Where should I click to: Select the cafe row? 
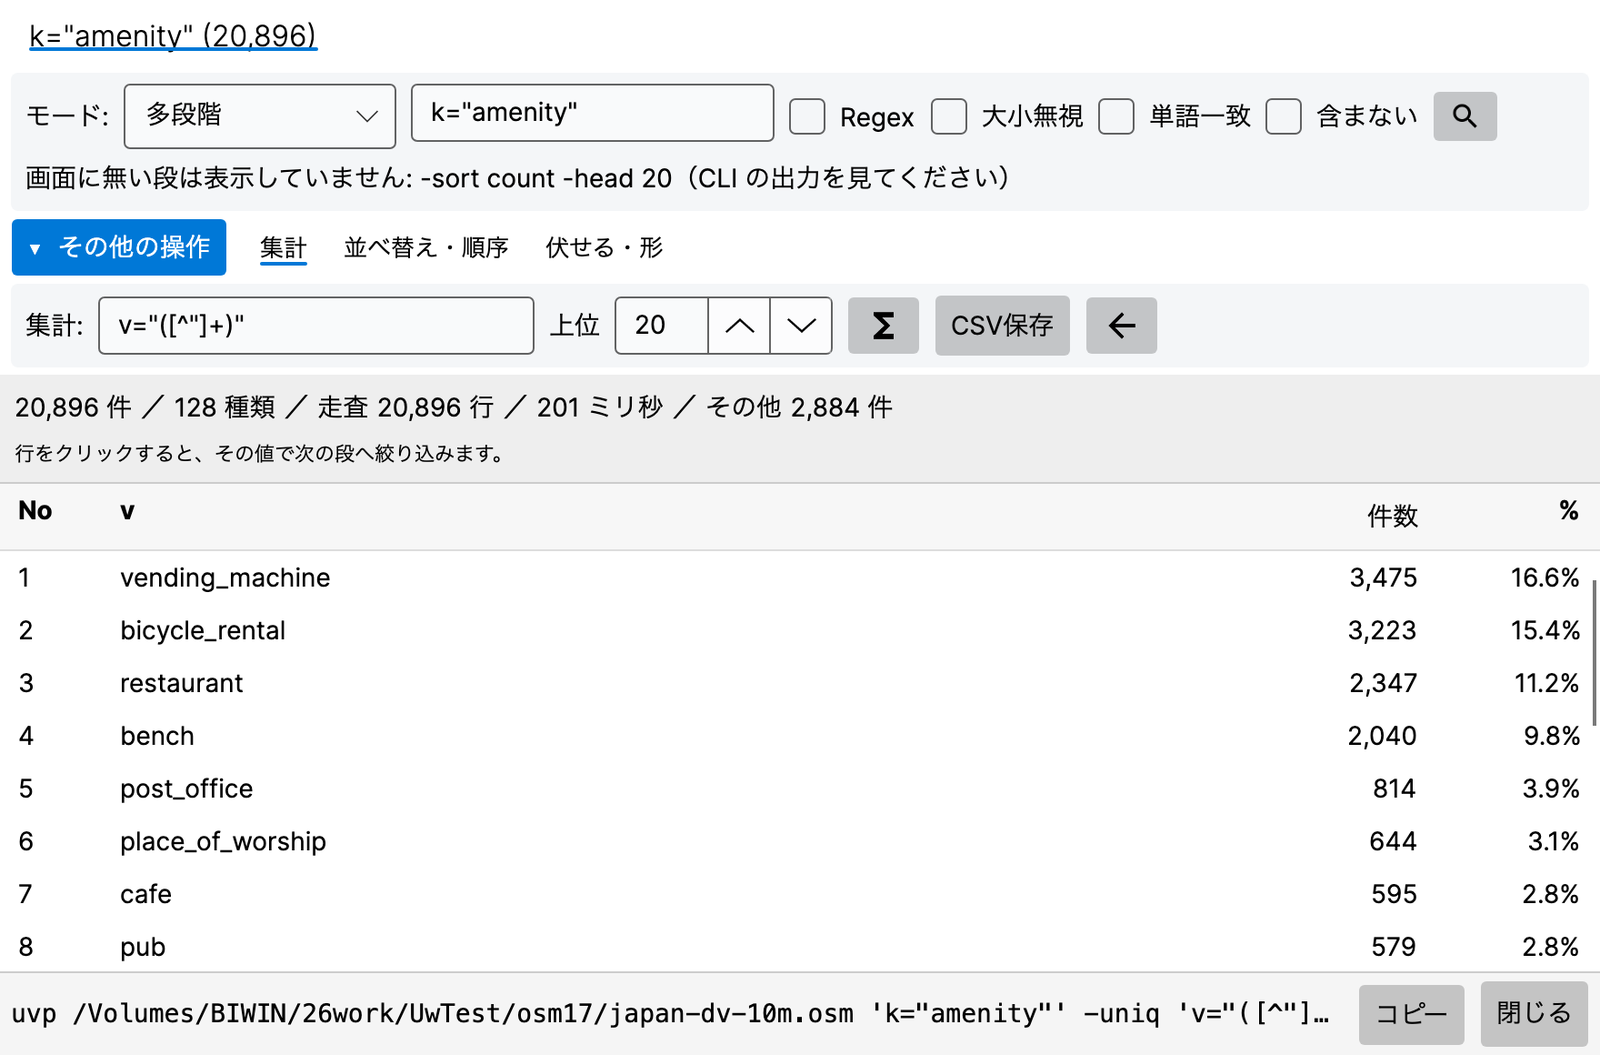tap(800, 894)
